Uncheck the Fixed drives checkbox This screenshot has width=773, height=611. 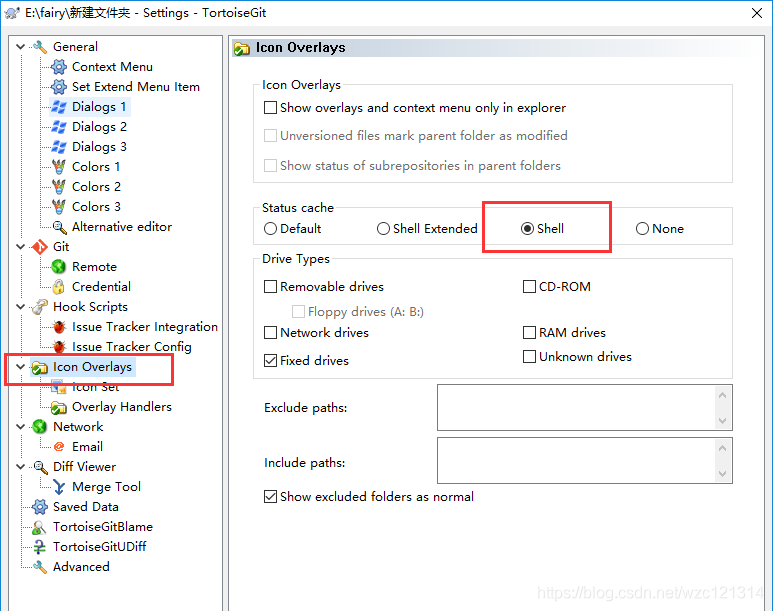tap(270, 361)
